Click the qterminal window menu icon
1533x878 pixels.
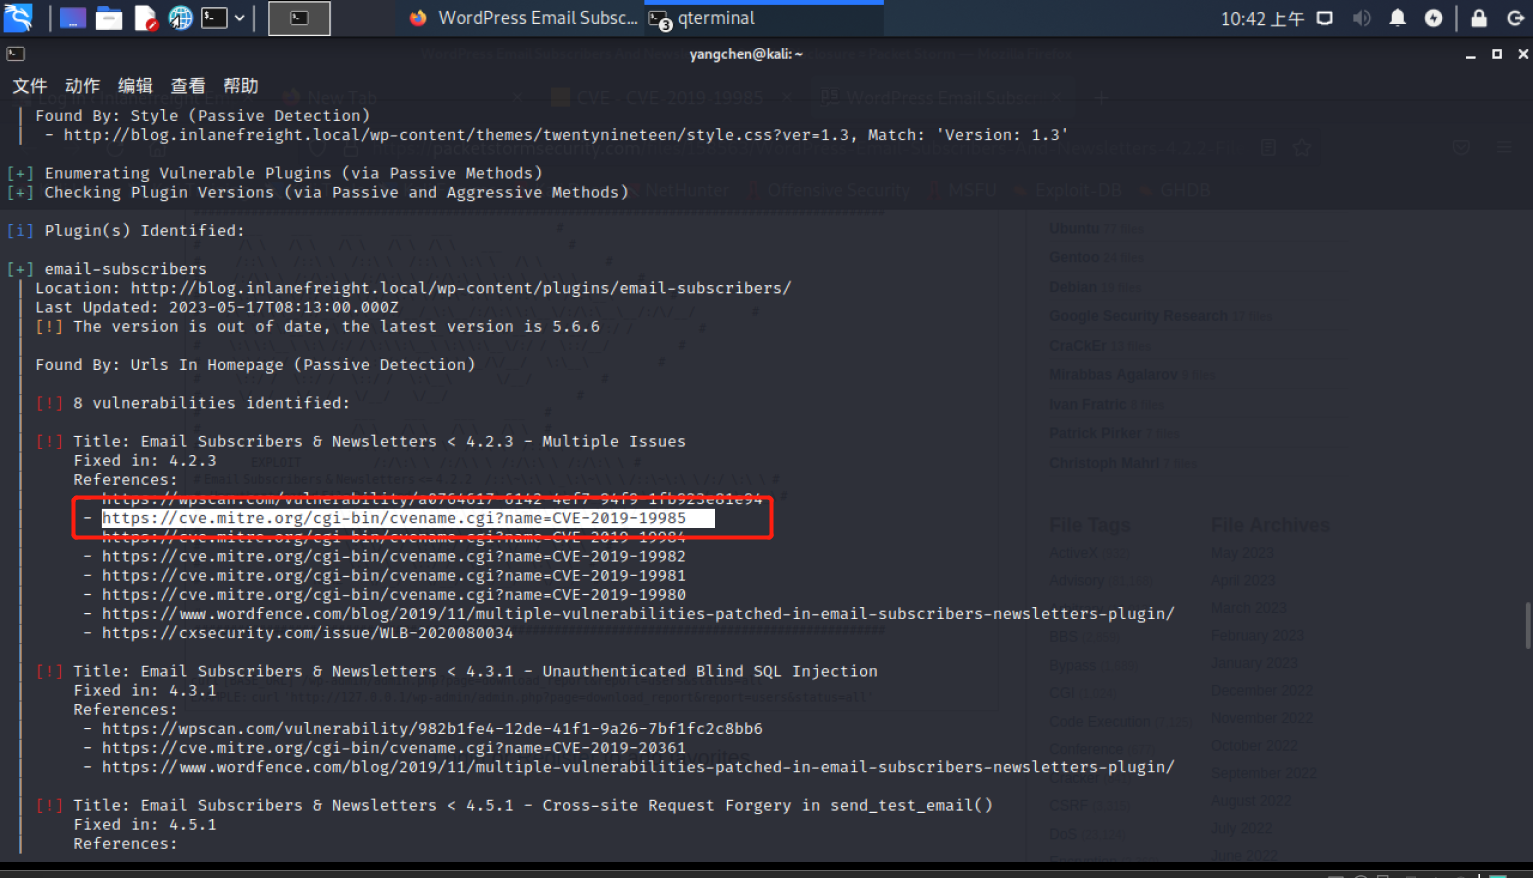[15, 54]
